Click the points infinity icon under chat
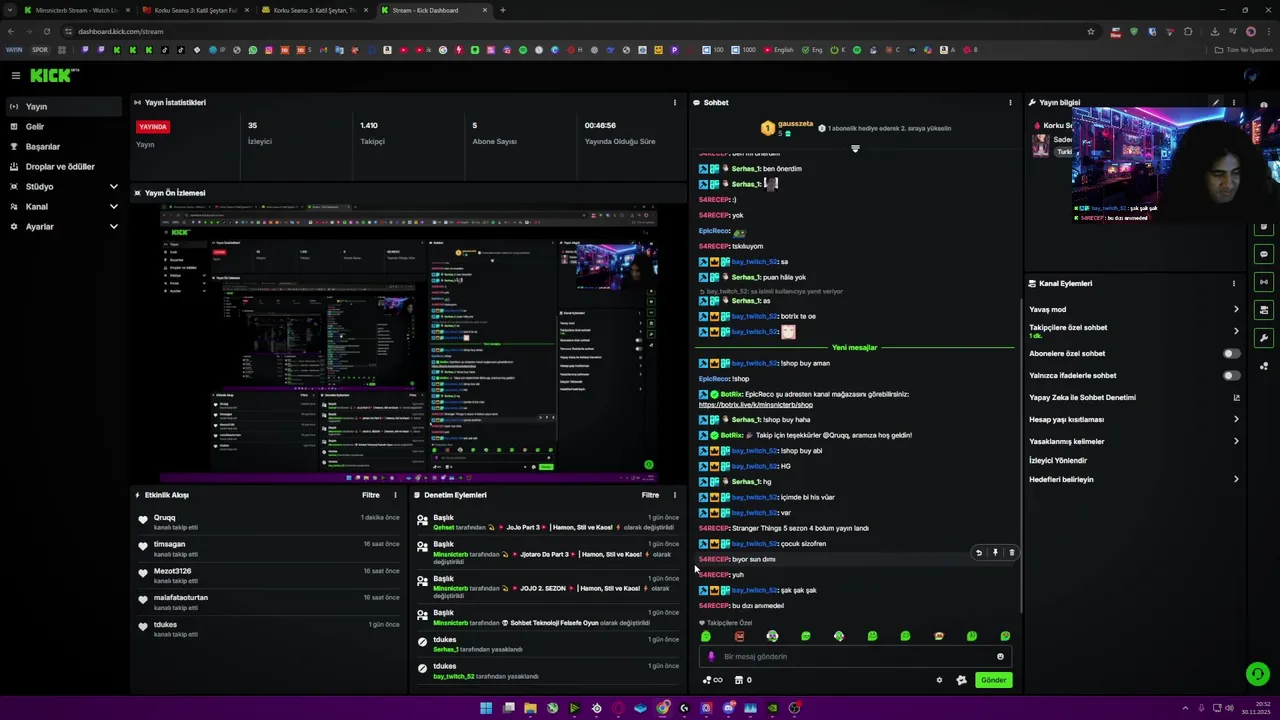1280x720 pixels. pos(712,680)
